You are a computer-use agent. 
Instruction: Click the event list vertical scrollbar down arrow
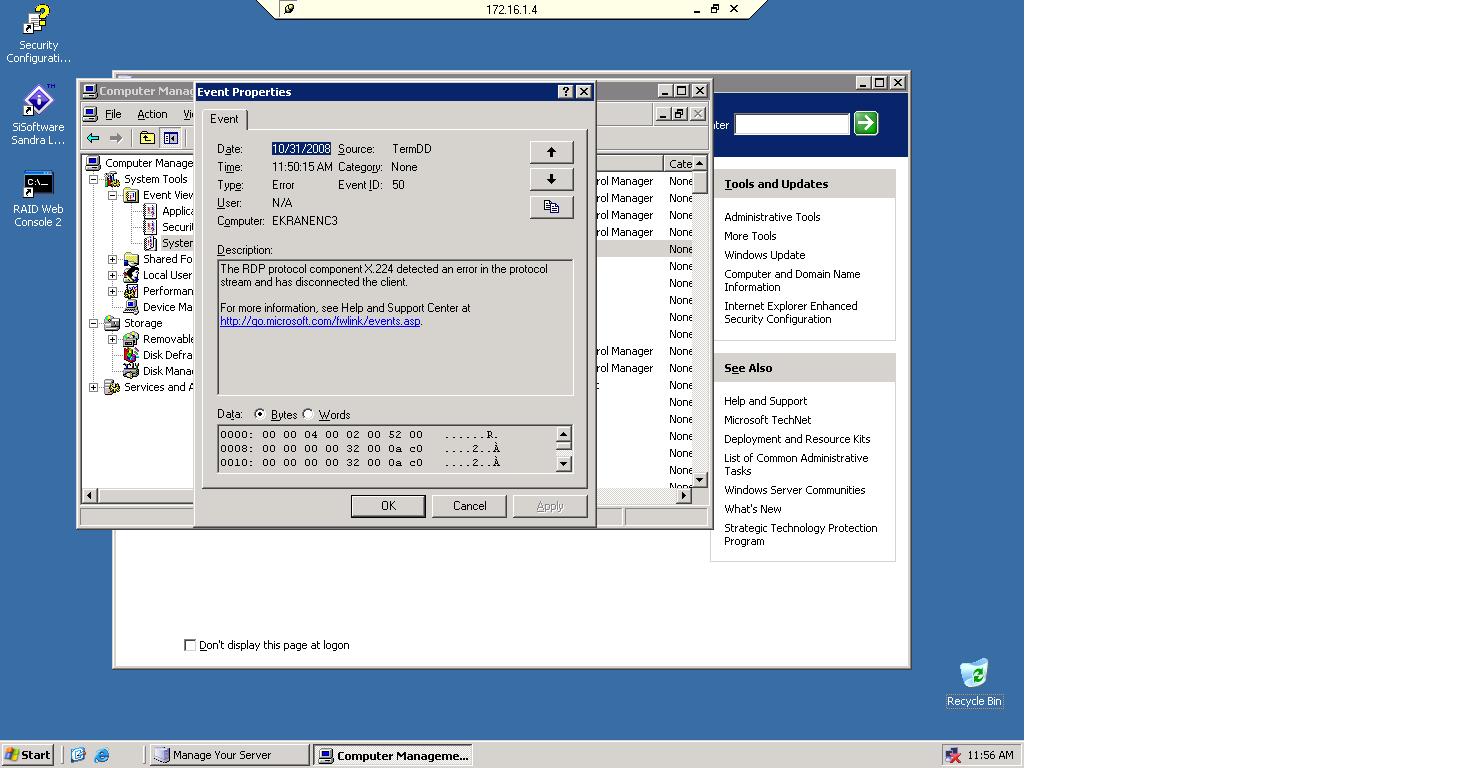click(700, 480)
